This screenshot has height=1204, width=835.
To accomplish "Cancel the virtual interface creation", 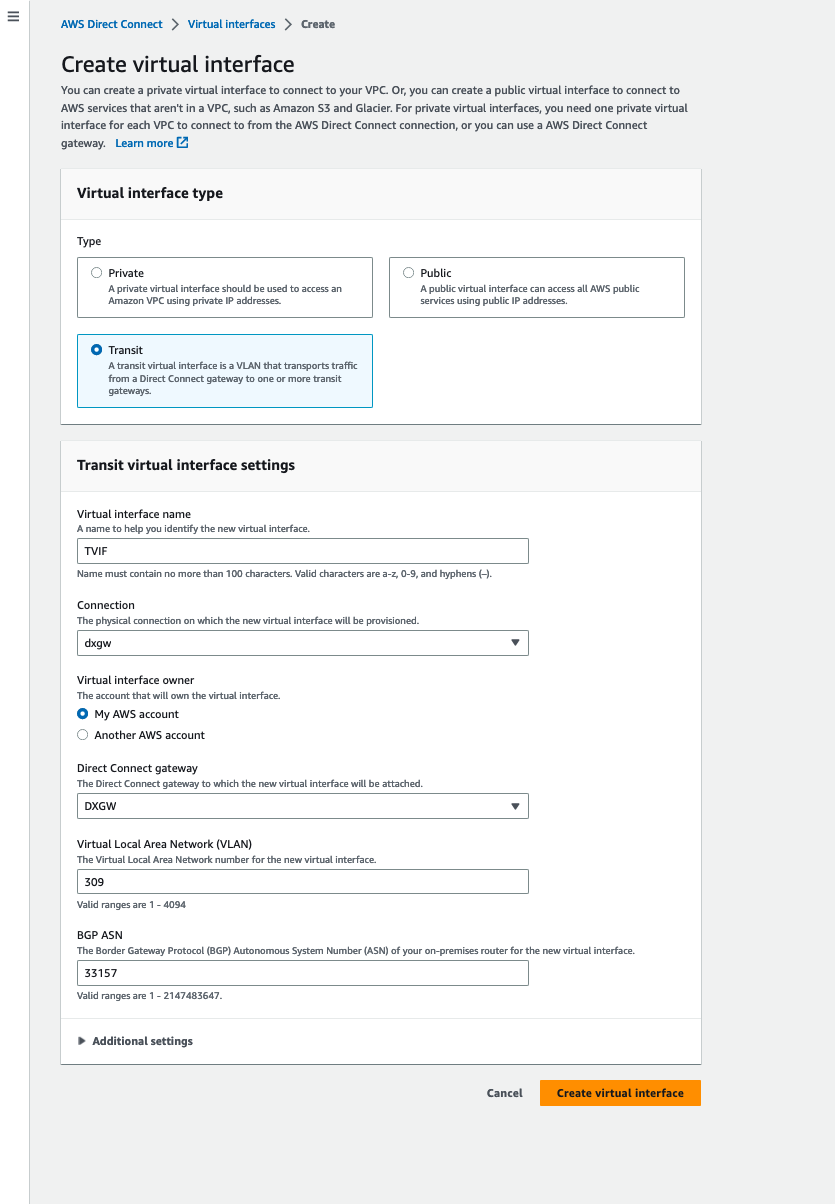I will click(x=504, y=1093).
